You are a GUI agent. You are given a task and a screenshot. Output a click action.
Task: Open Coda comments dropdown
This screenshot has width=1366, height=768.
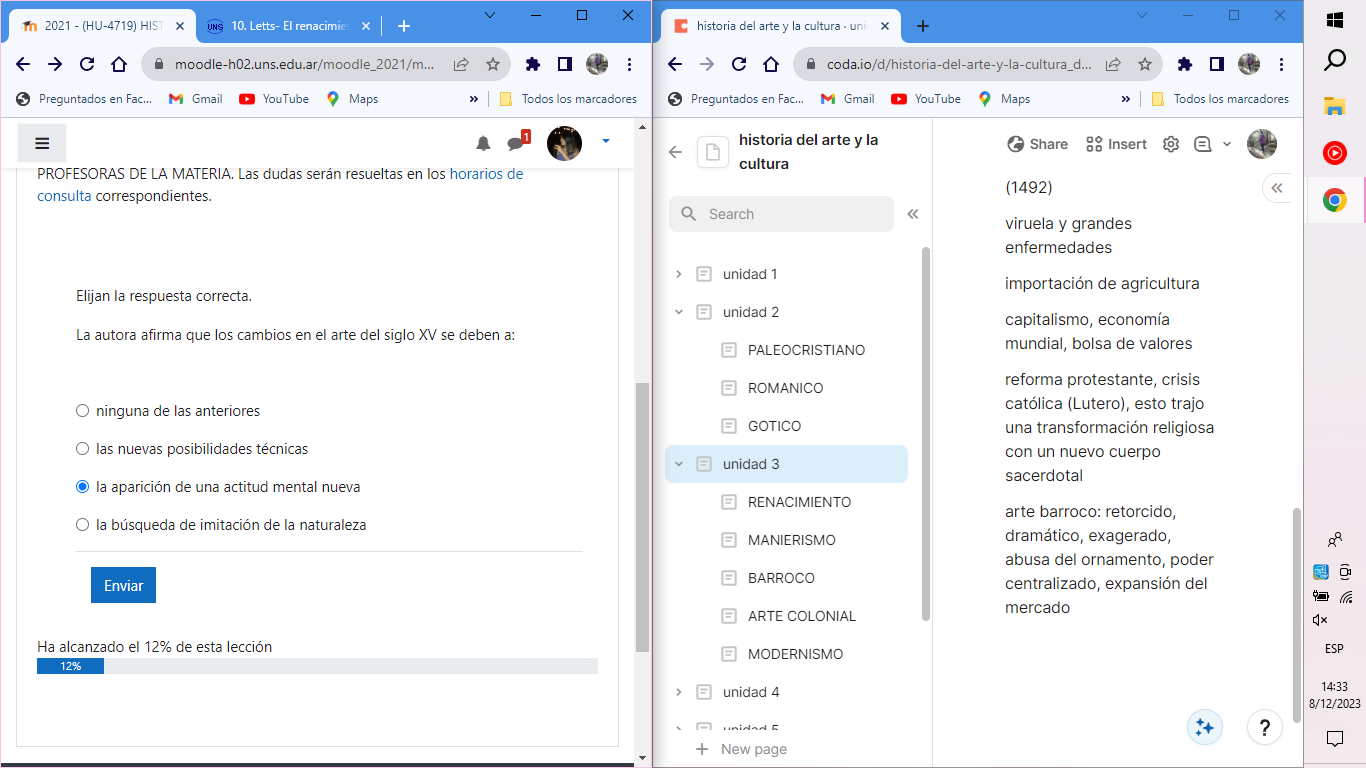(x=1211, y=144)
